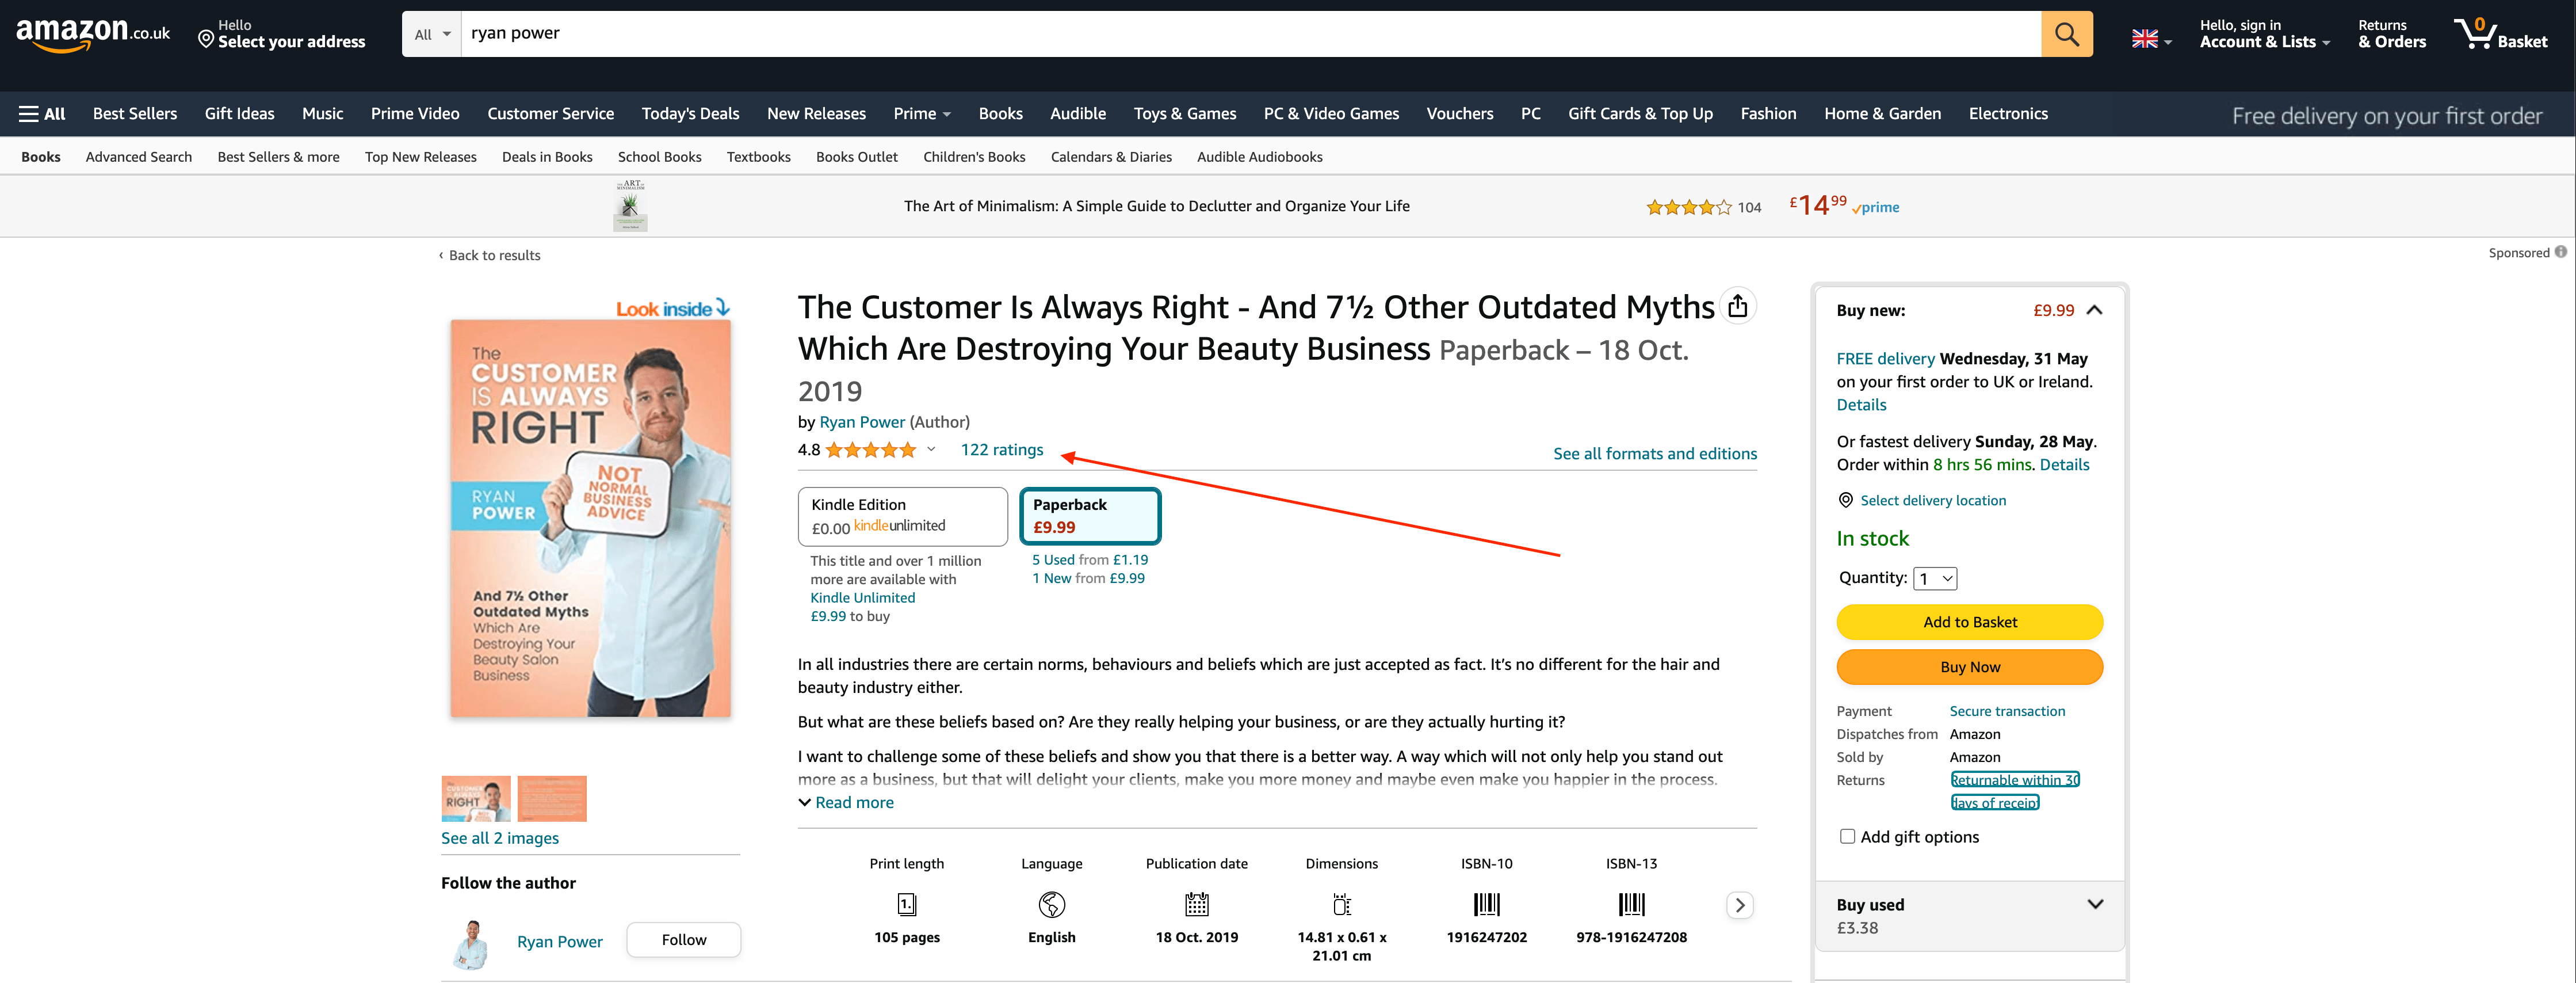Open Account & Lists dropdown
The height and width of the screenshot is (983, 2576).
(2264, 34)
